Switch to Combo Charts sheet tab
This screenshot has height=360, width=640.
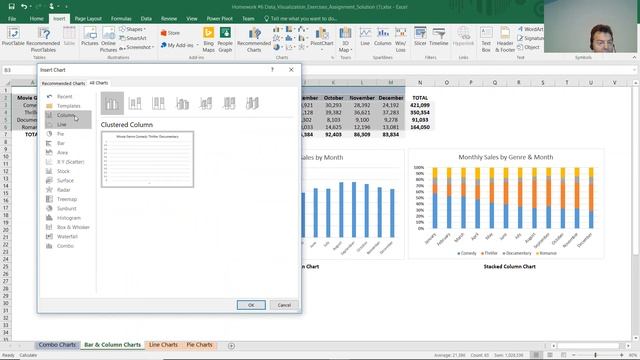(x=57, y=345)
